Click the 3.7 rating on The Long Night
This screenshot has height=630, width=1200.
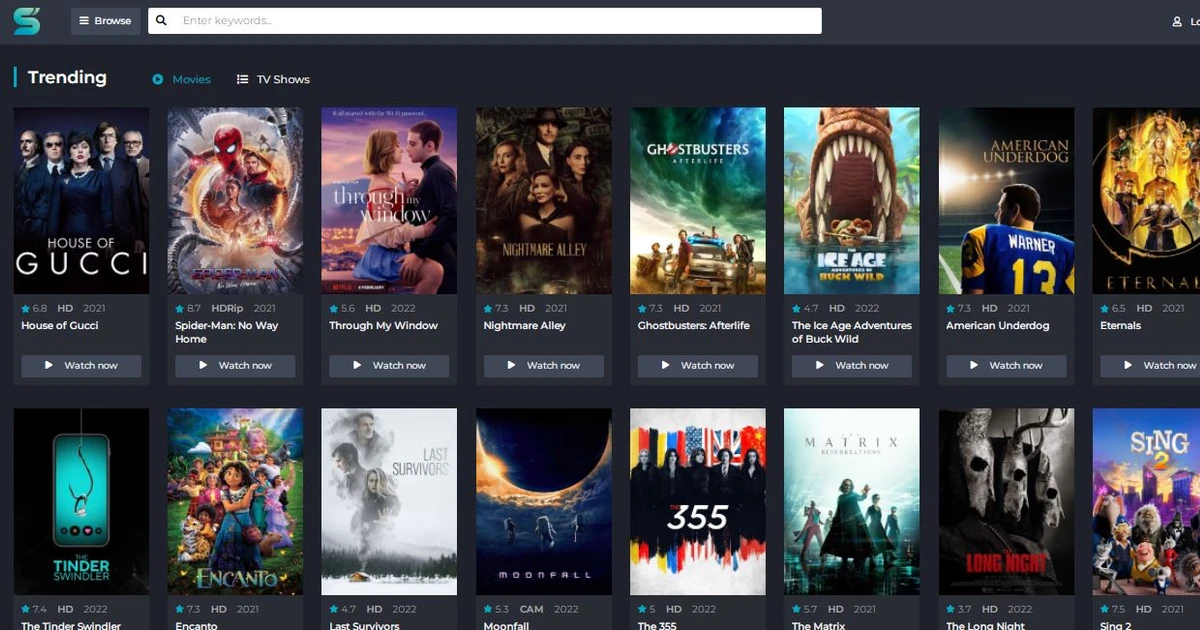[x=959, y=609]
